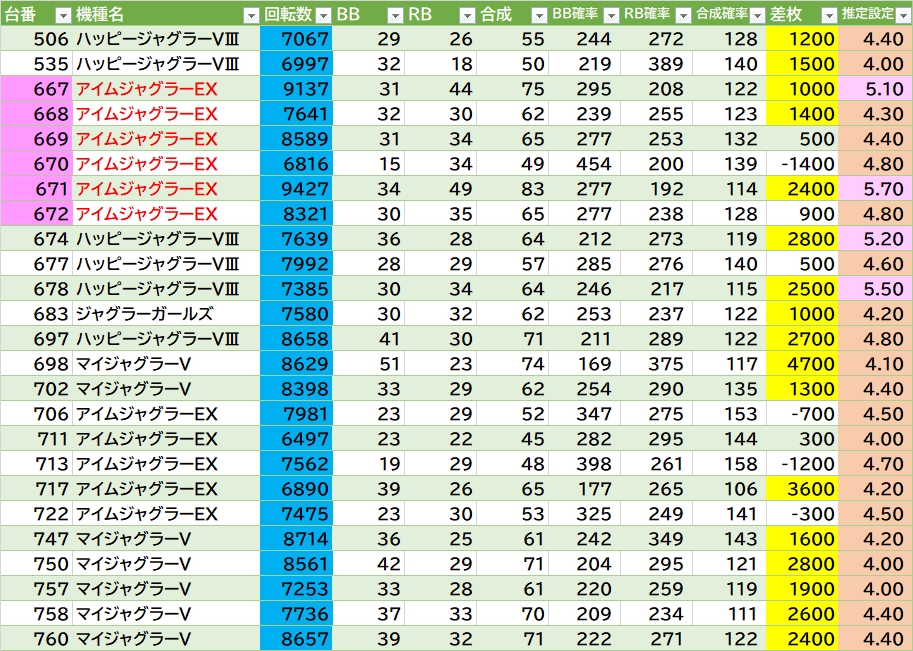The width and height of the screenshot is (913, 651).
Task: Select the RB確率 cell showing 349
Action: pos(656,539)
